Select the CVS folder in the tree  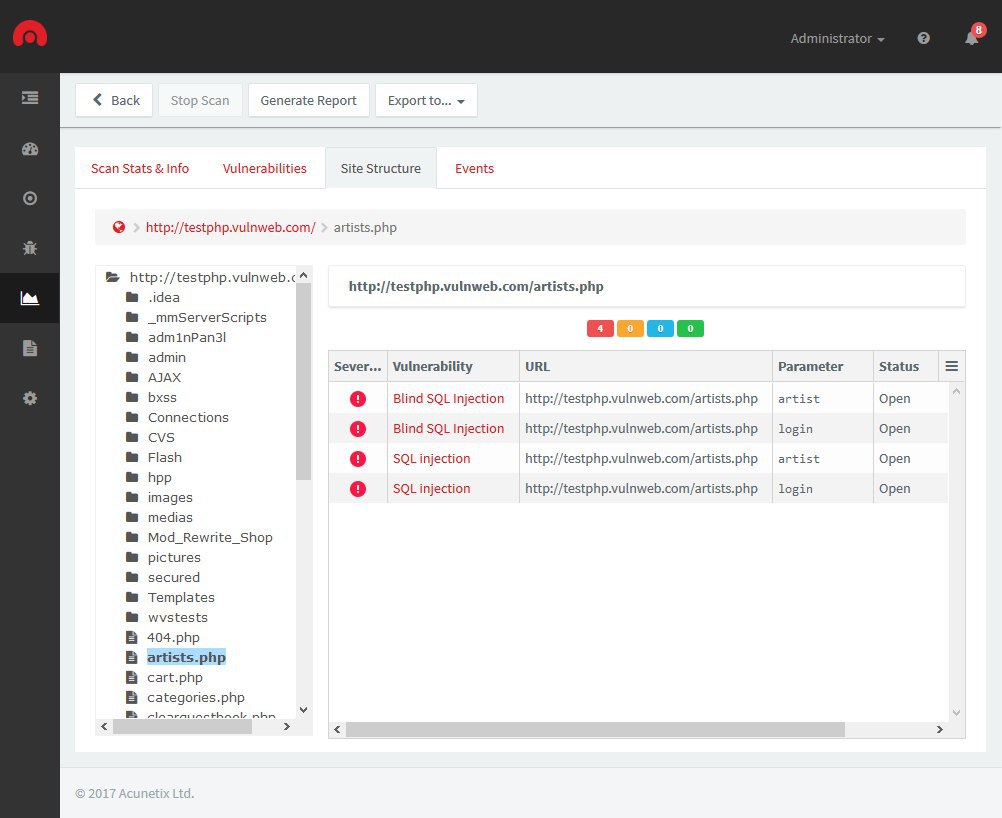pyautogui.click(x=161, y=438)
